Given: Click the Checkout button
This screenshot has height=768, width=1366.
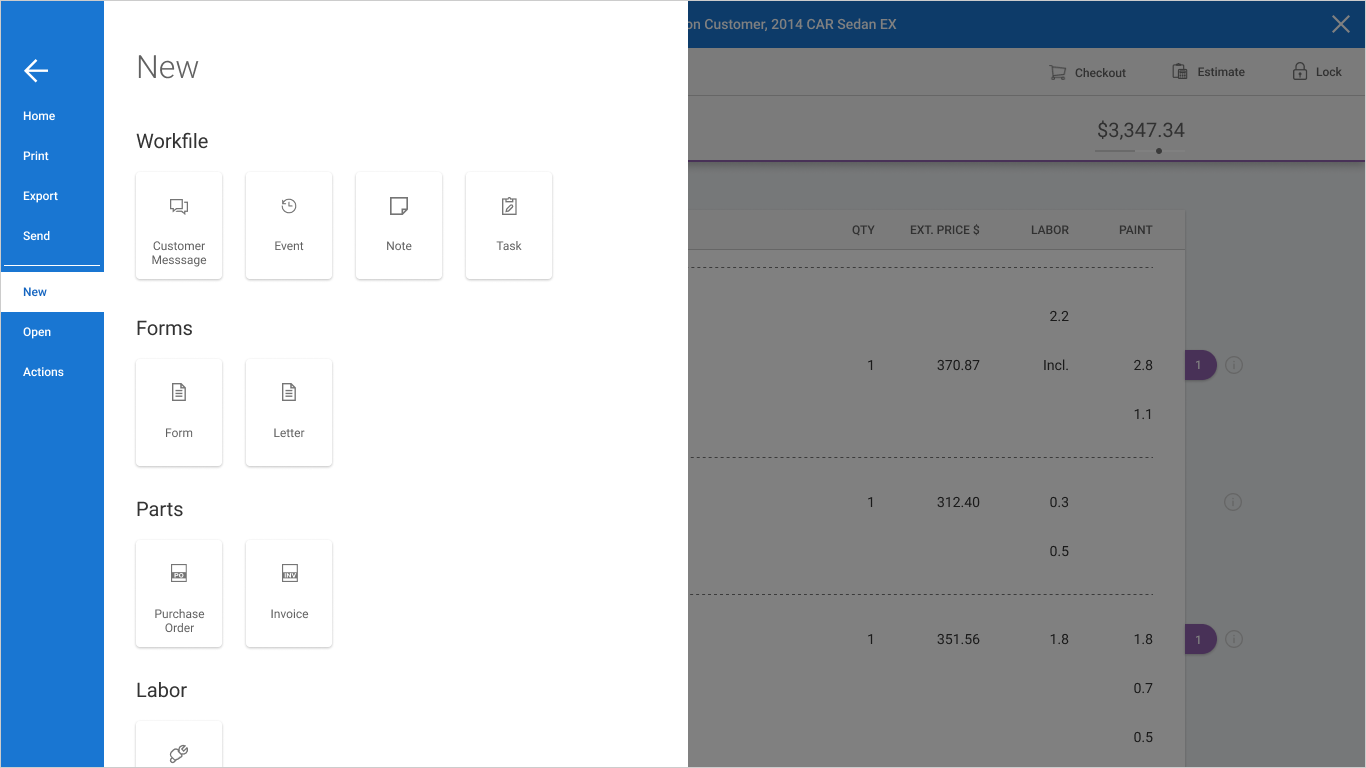Looking at the screenshot, I should click(x=1087, y=72).
